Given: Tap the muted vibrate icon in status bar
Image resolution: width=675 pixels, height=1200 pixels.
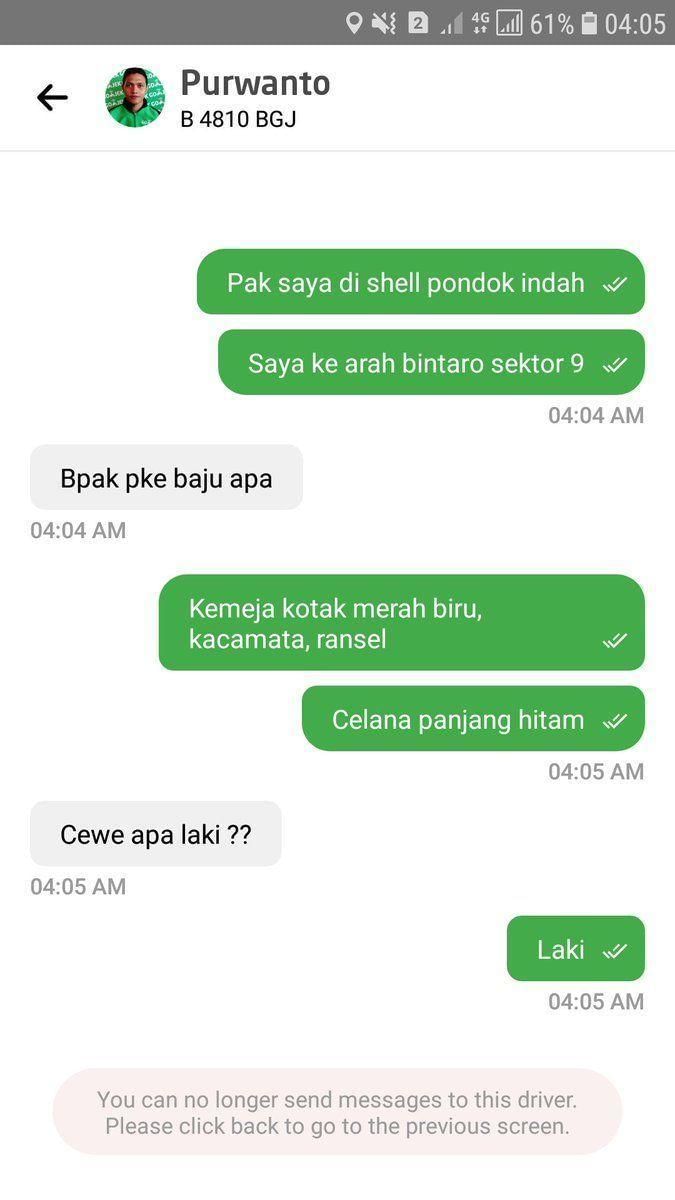Looking at the screenshot, I should (x=384, y=23).
